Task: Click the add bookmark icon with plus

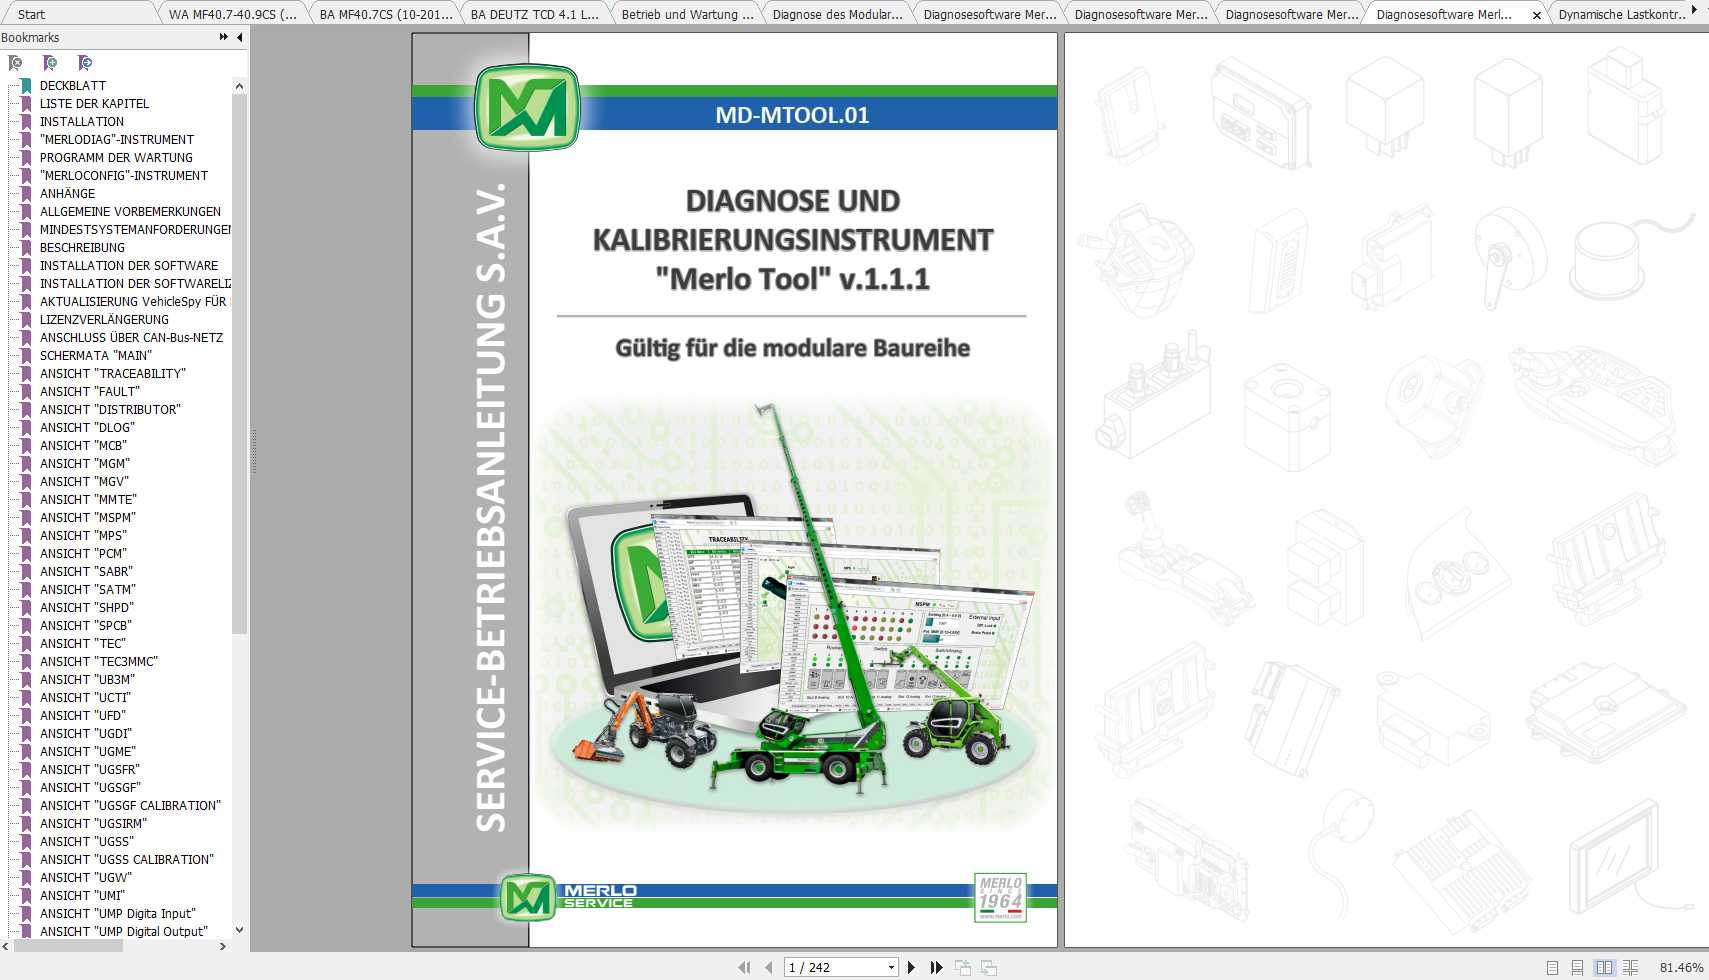Action: click(50, 63)
